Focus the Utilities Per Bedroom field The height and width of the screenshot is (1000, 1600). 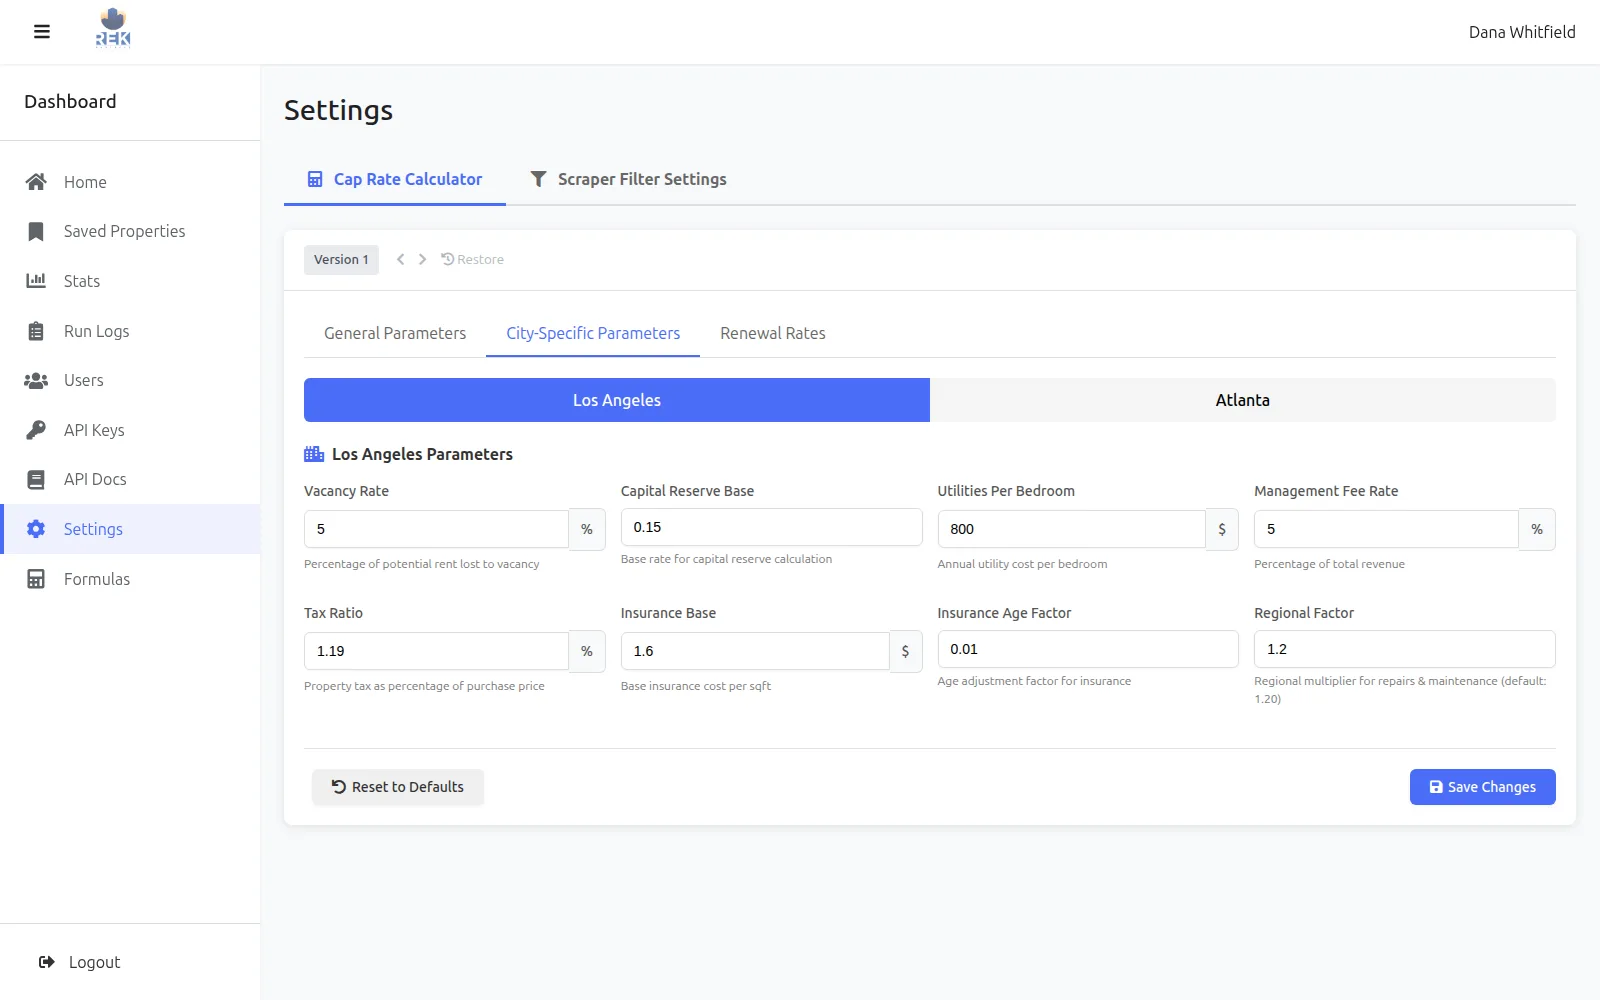pyautogui.click(x=1071, y=529)
